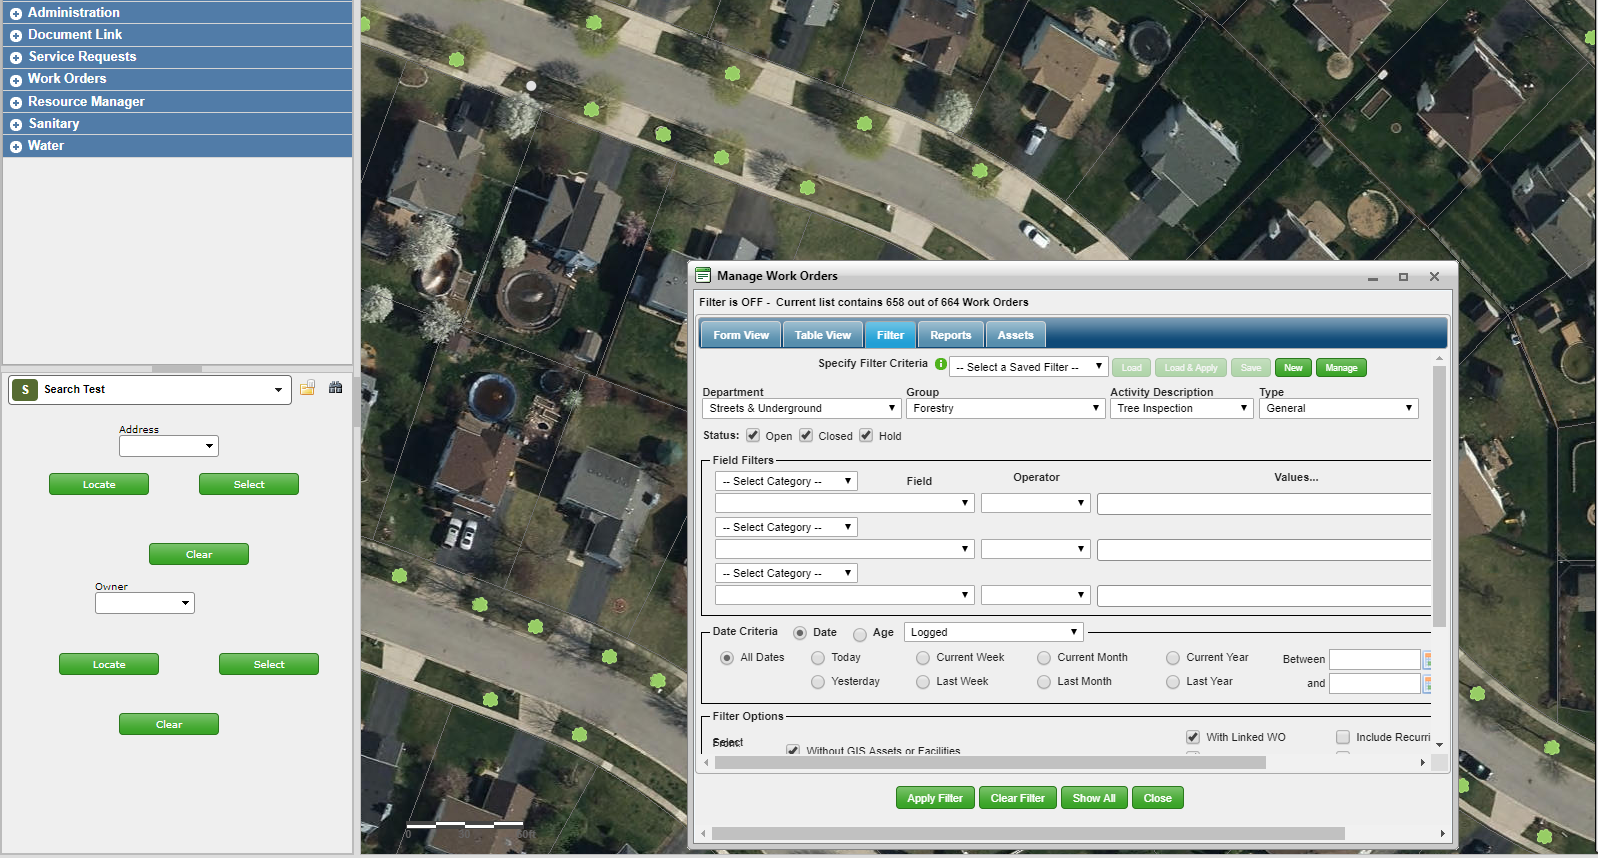
Task: Click the dialog bottom horizontal scrollbar
Action: [x=1028, y=833]
